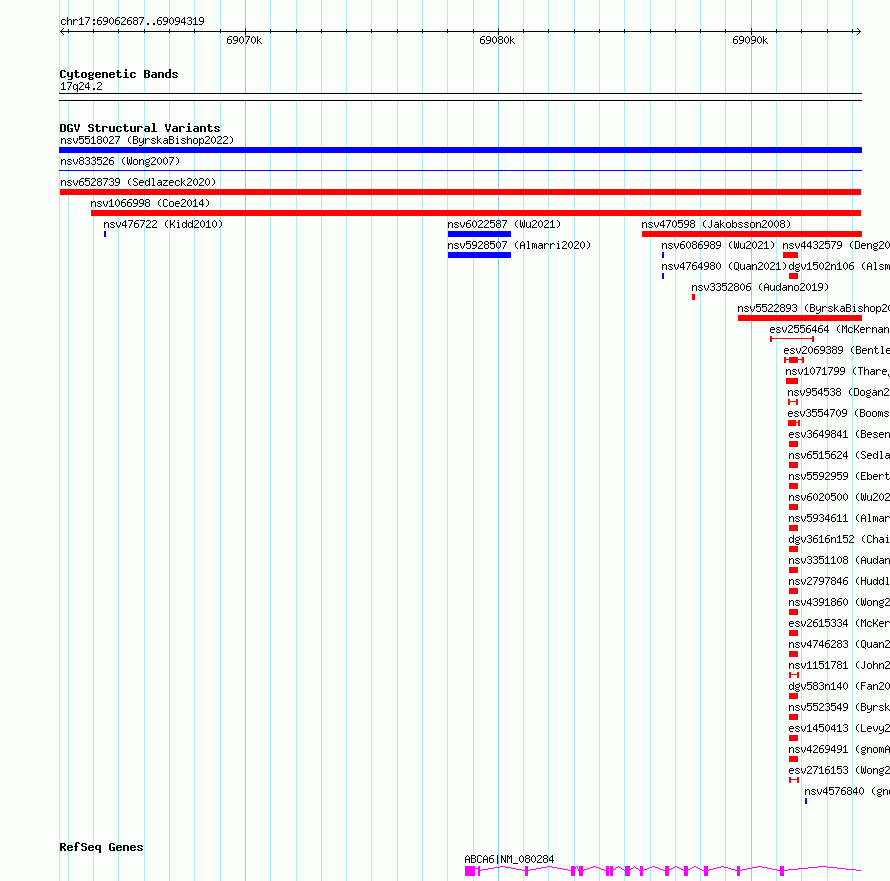
Task: Select the nsv6515624 variant label
Action: (839, 455)
